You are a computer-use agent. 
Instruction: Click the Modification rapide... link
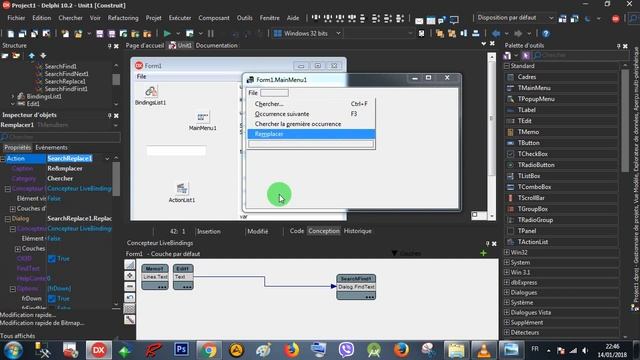(28, 315)
